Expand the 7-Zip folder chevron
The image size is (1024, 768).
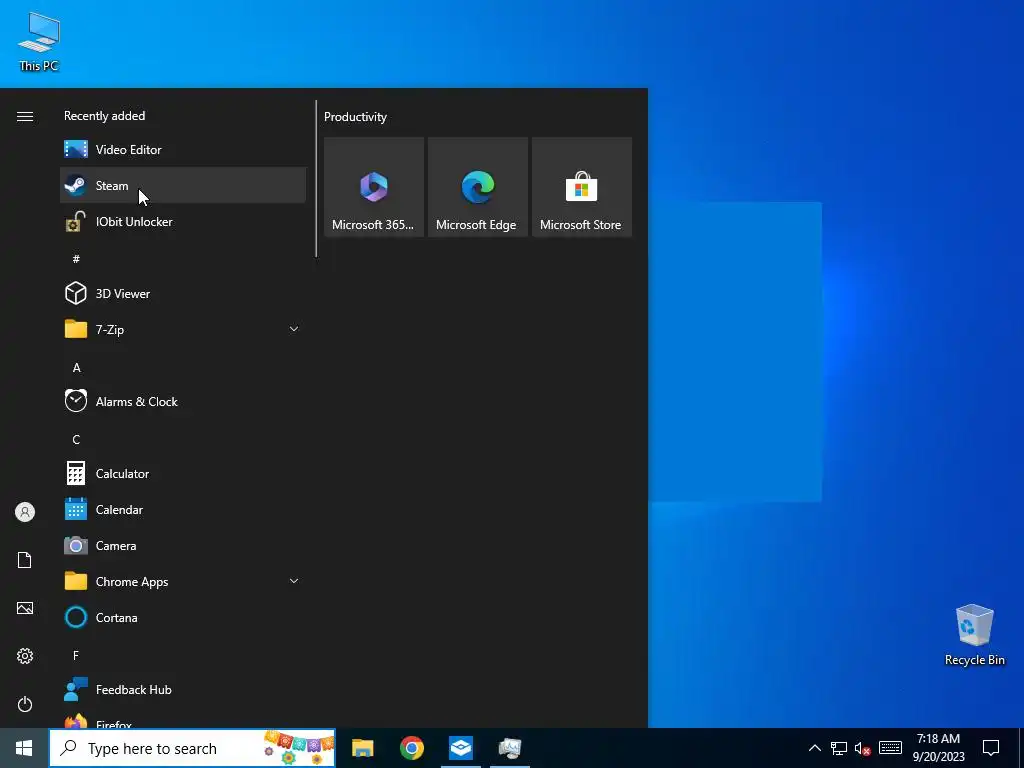pyautogui.click(x=294, y=329)
